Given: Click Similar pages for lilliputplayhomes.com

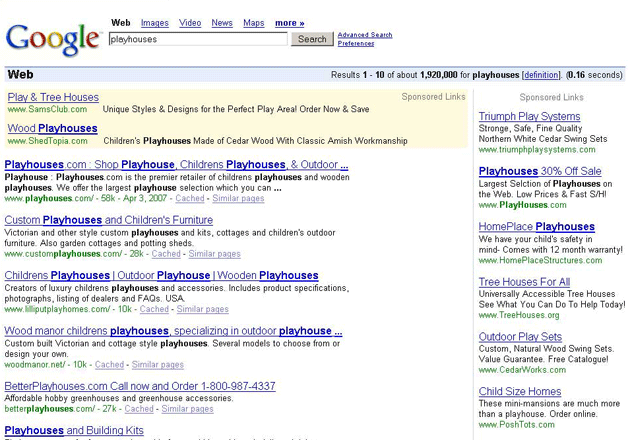Looking at the screenshot, I should pyautogui.click(x=203, y=309).
